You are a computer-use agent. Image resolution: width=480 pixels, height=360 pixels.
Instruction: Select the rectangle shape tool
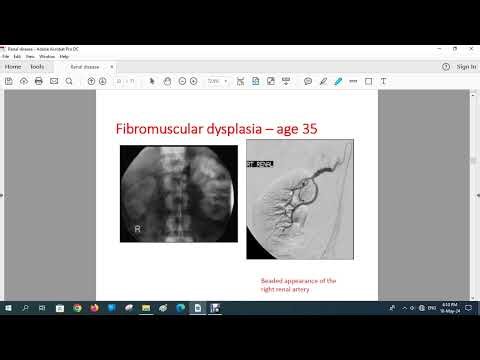coord(368,81)
